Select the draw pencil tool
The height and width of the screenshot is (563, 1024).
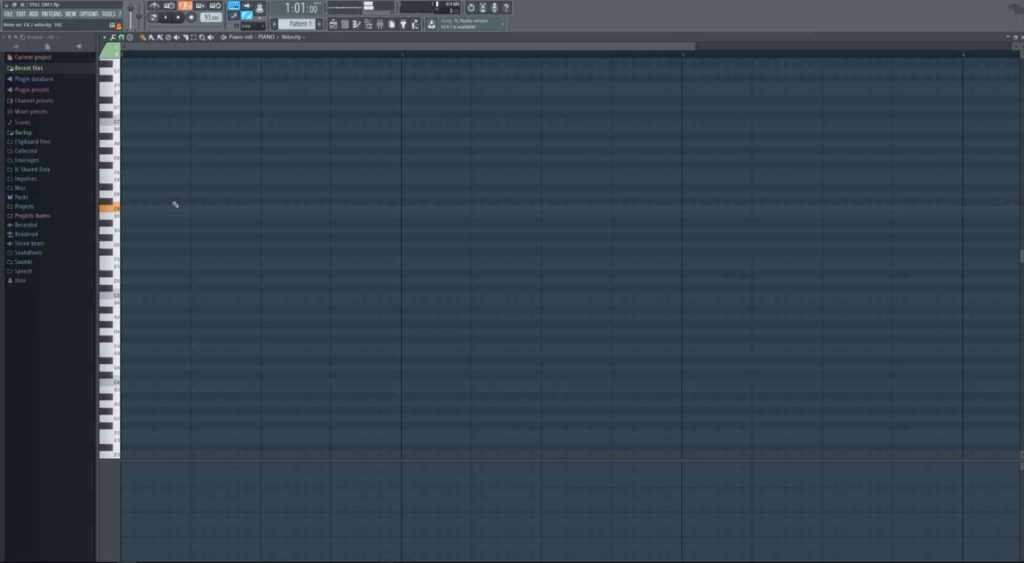142,37
